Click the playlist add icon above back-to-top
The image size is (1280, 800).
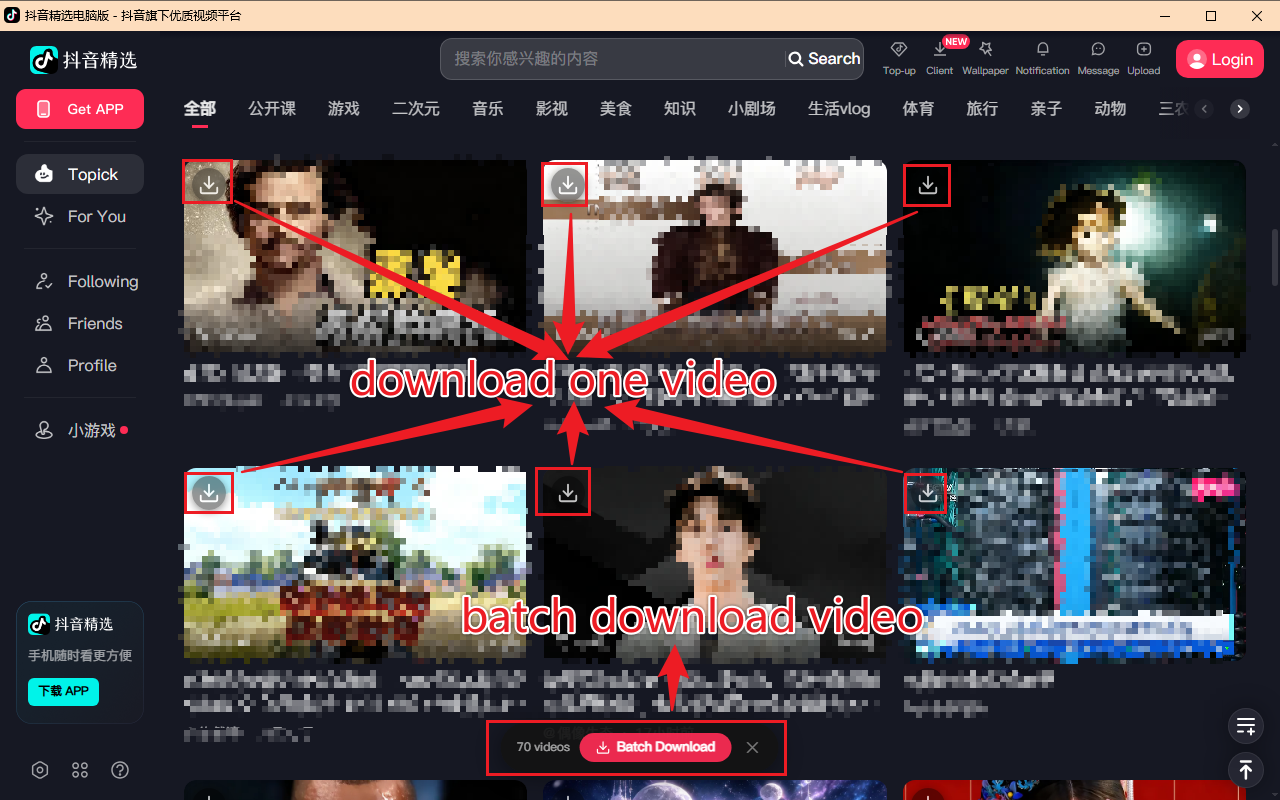point(1245,726)
